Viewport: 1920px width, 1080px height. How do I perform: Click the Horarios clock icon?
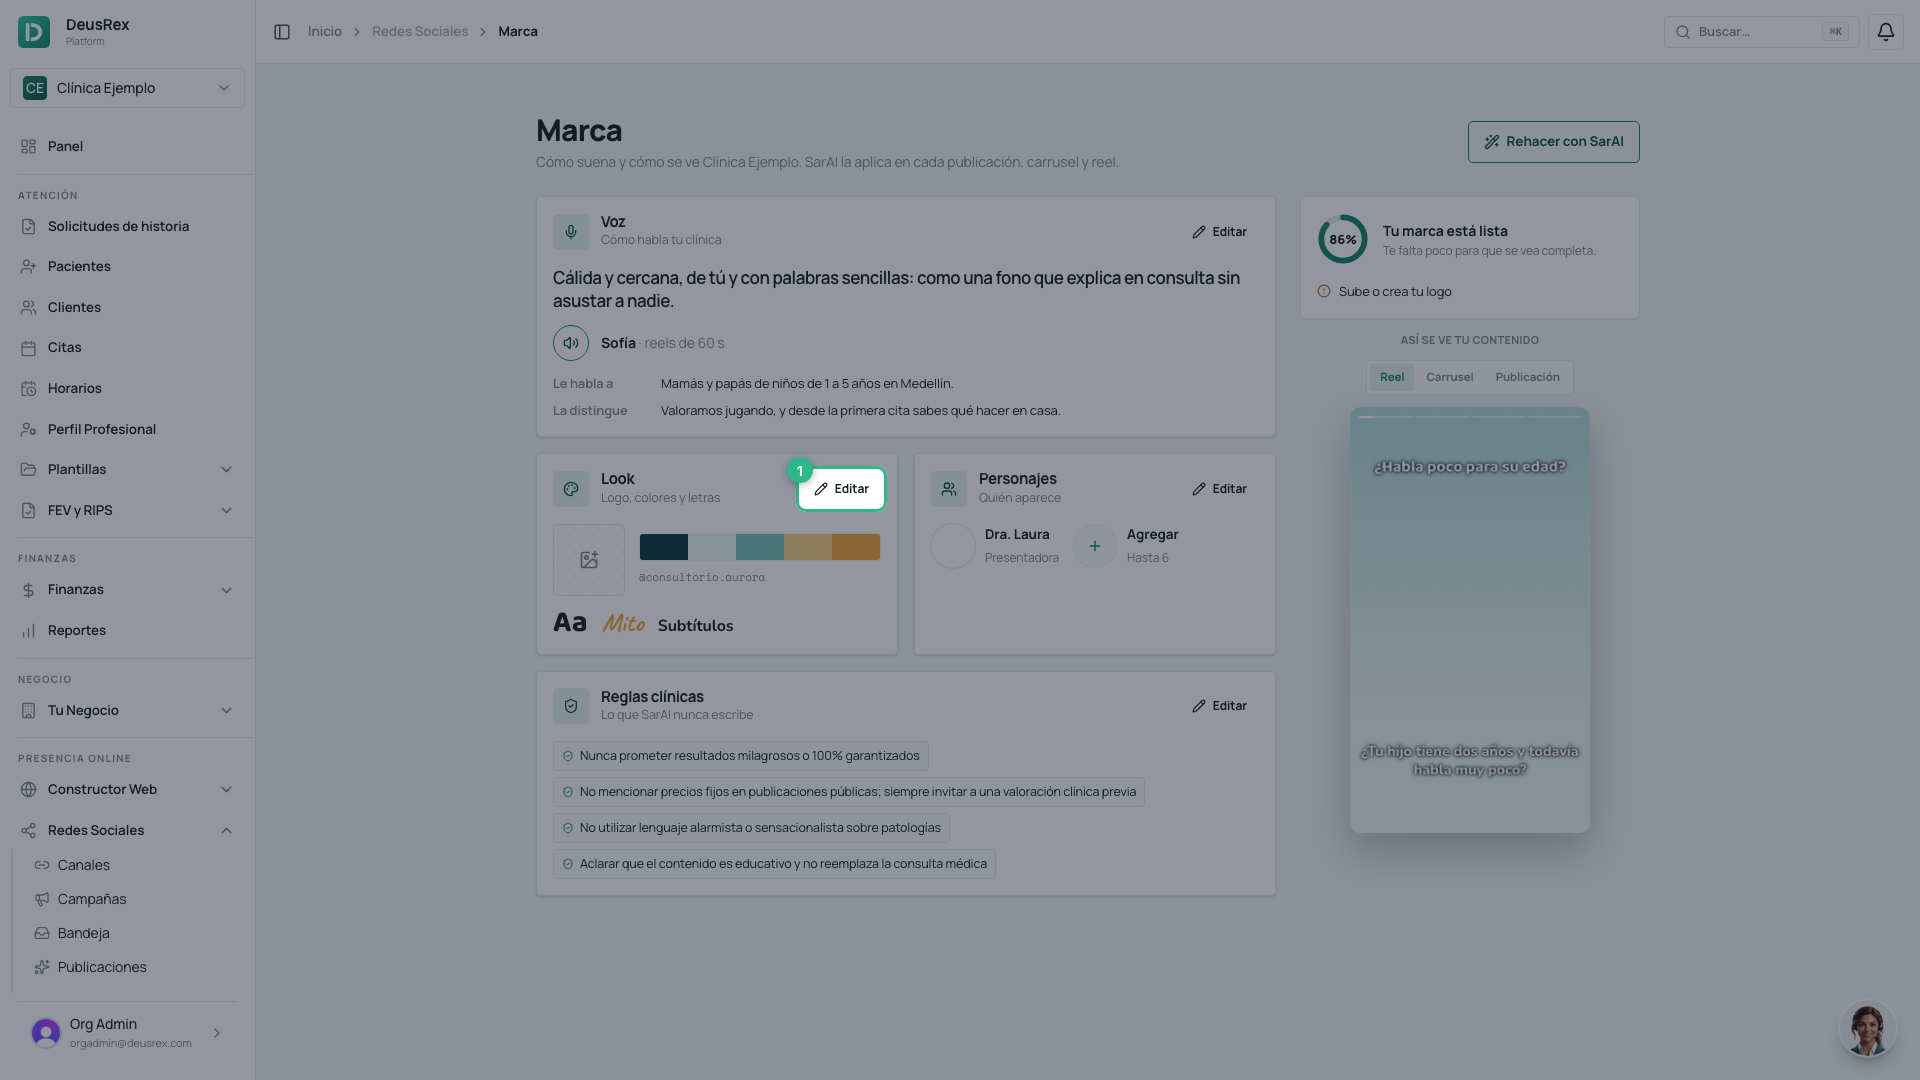pos(28,388)
